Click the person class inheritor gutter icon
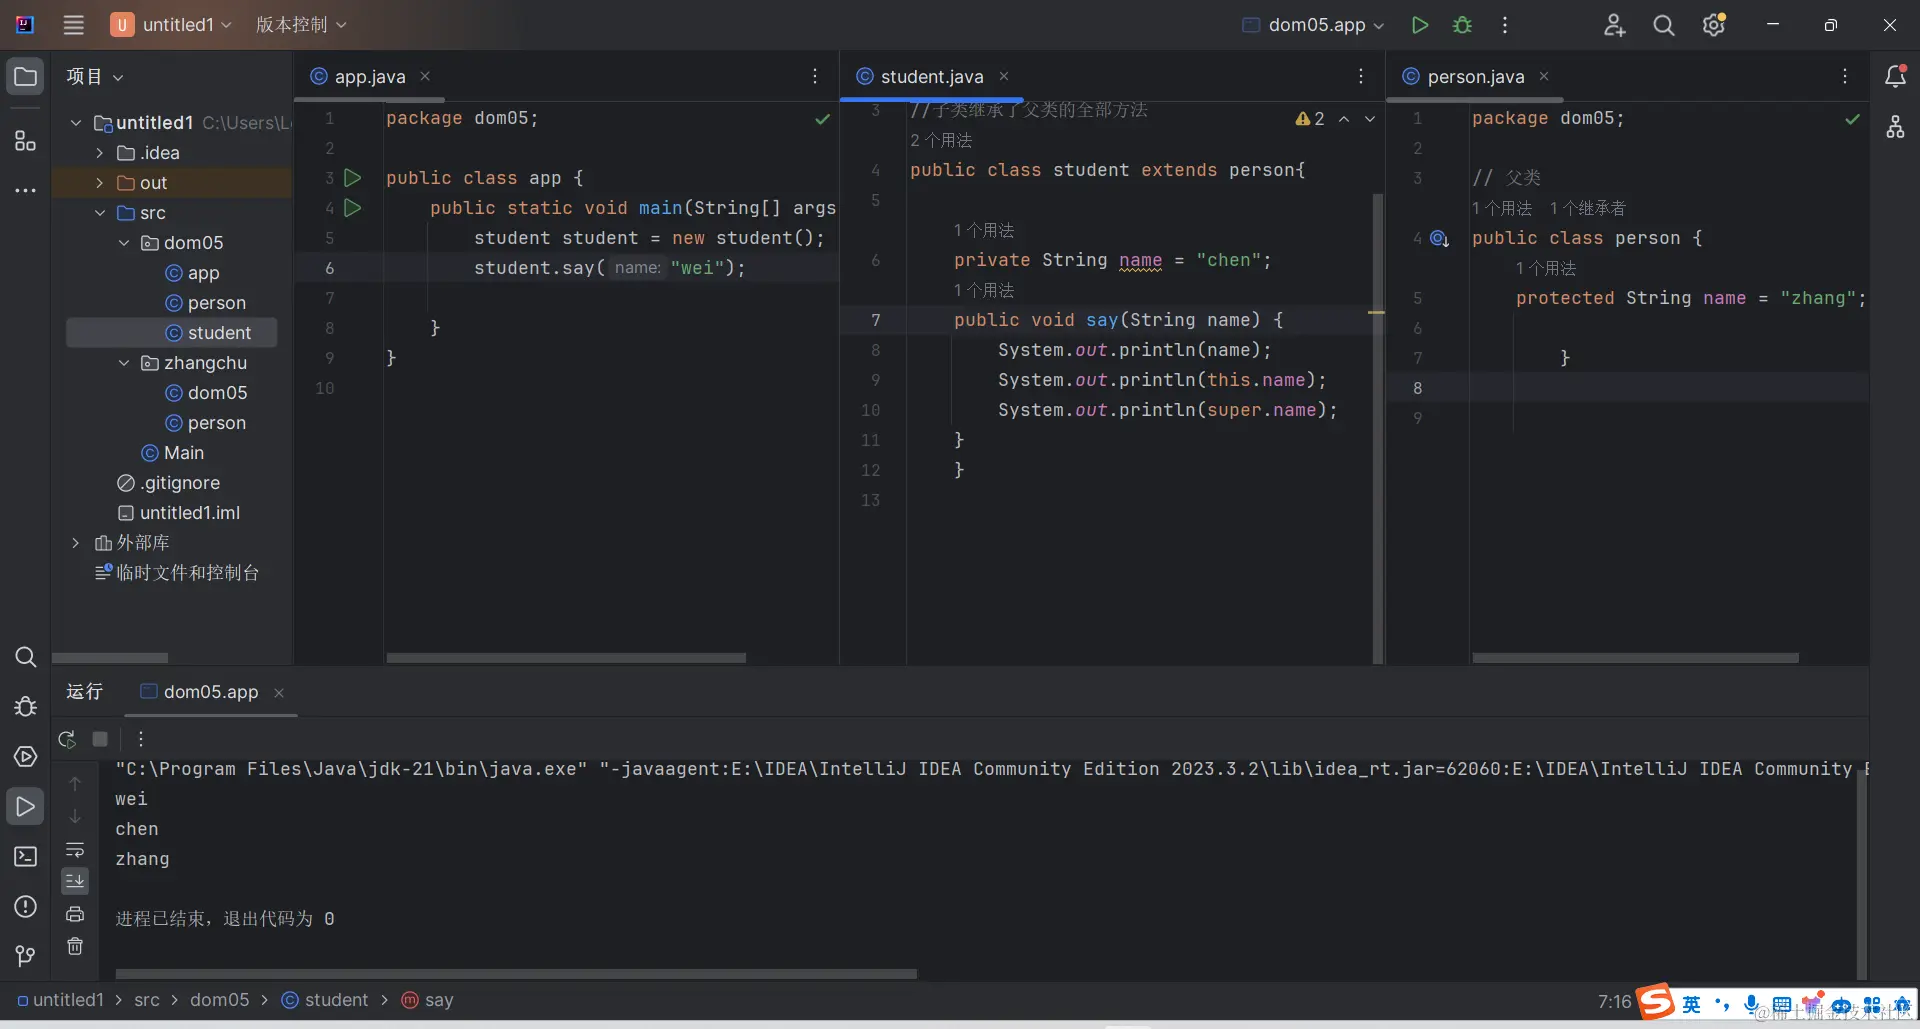This screenshot has width=1920, height=1029. 1439,238
